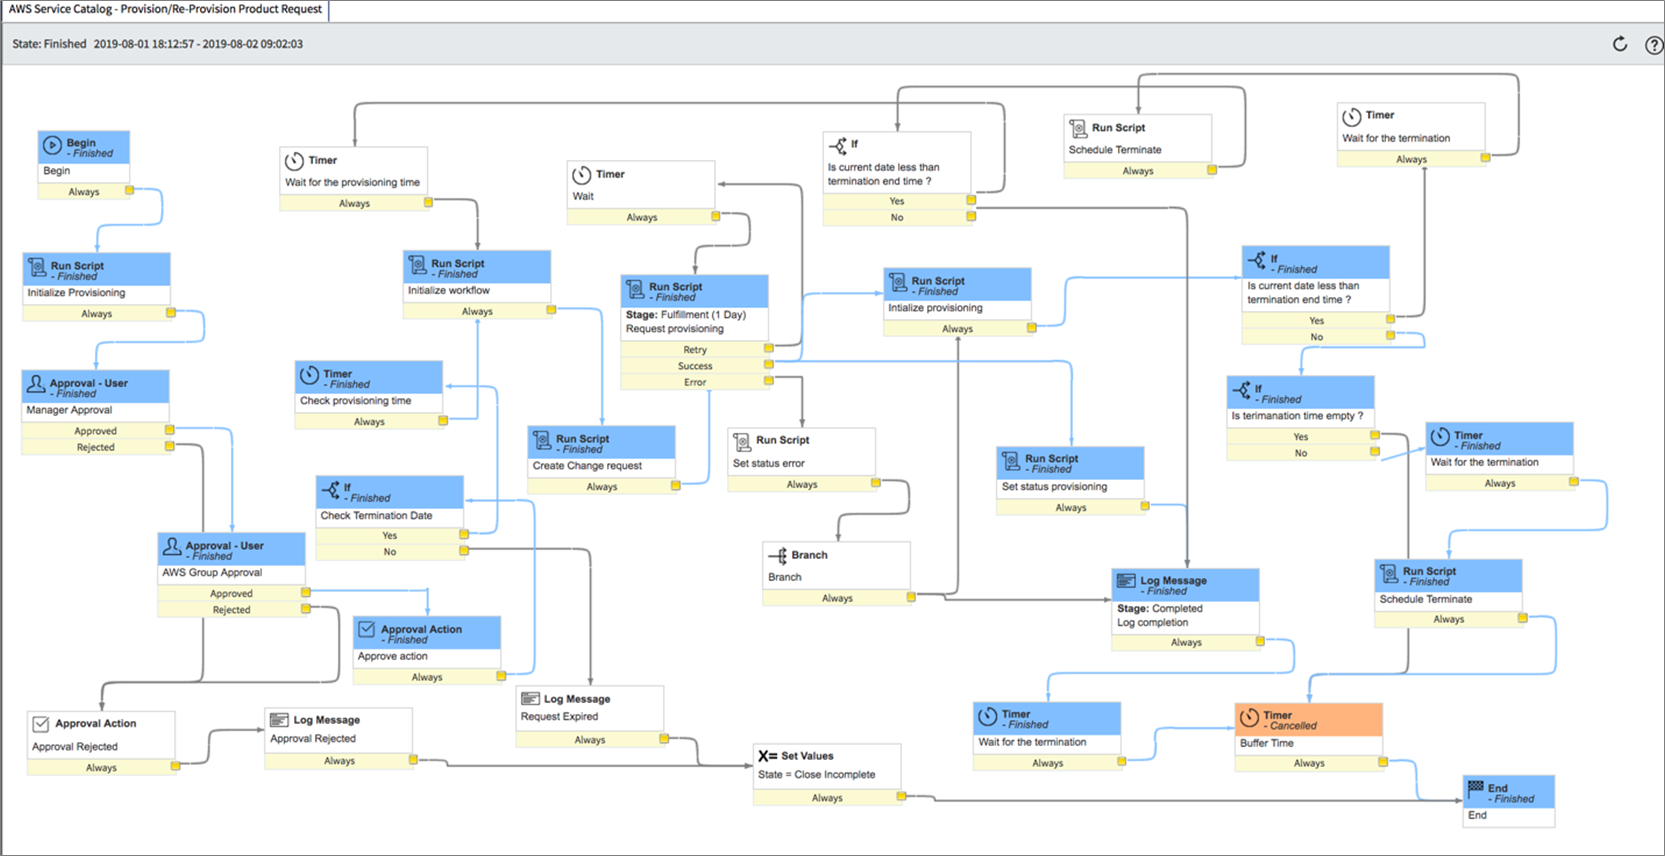The image size is (1665, 856).
Task: Select the AWS Service Catalog Provision/Re-Provision Product Request tab
Action: click(x=165, y=9)
